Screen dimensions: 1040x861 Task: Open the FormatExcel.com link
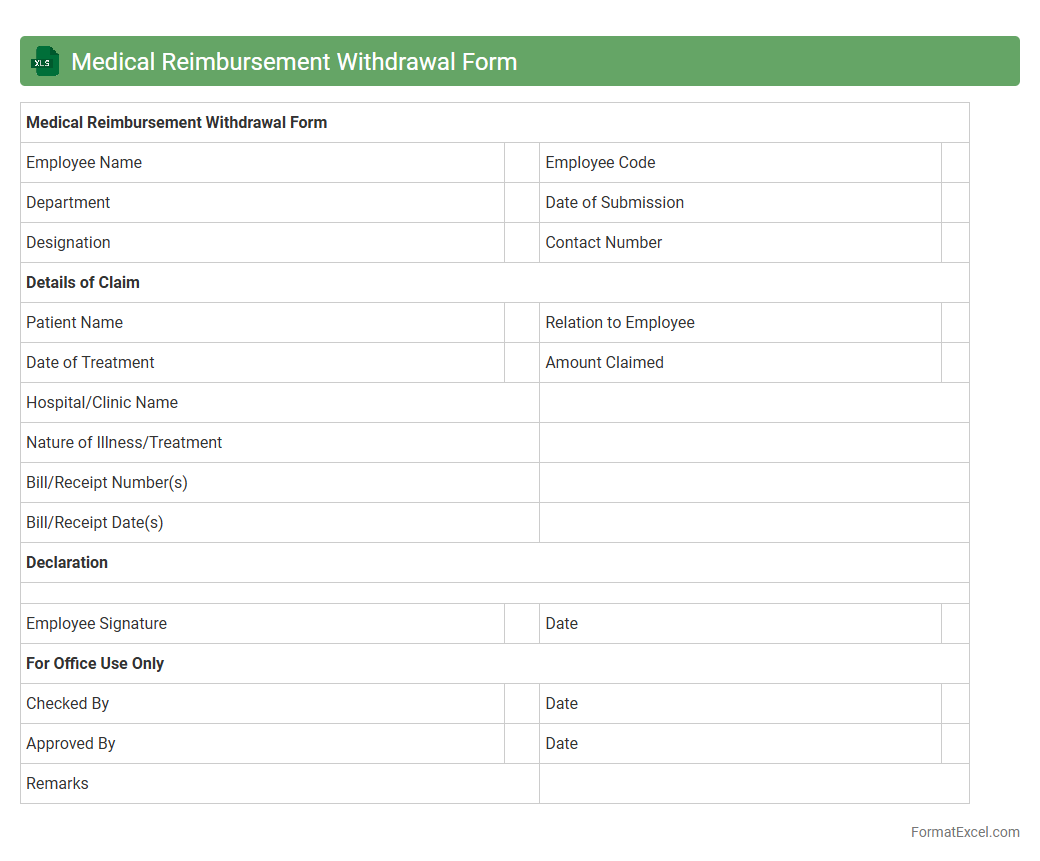pyautogui.click(x=964, y=832)
